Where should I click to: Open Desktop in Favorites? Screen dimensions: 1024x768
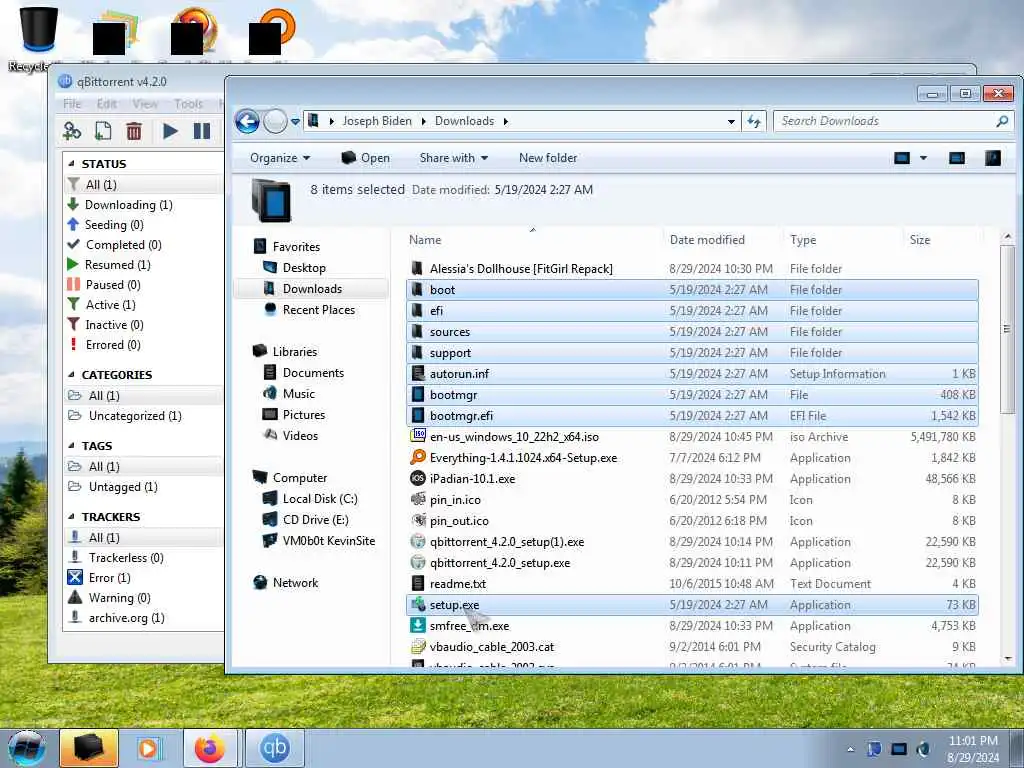[x=304, y=268]
